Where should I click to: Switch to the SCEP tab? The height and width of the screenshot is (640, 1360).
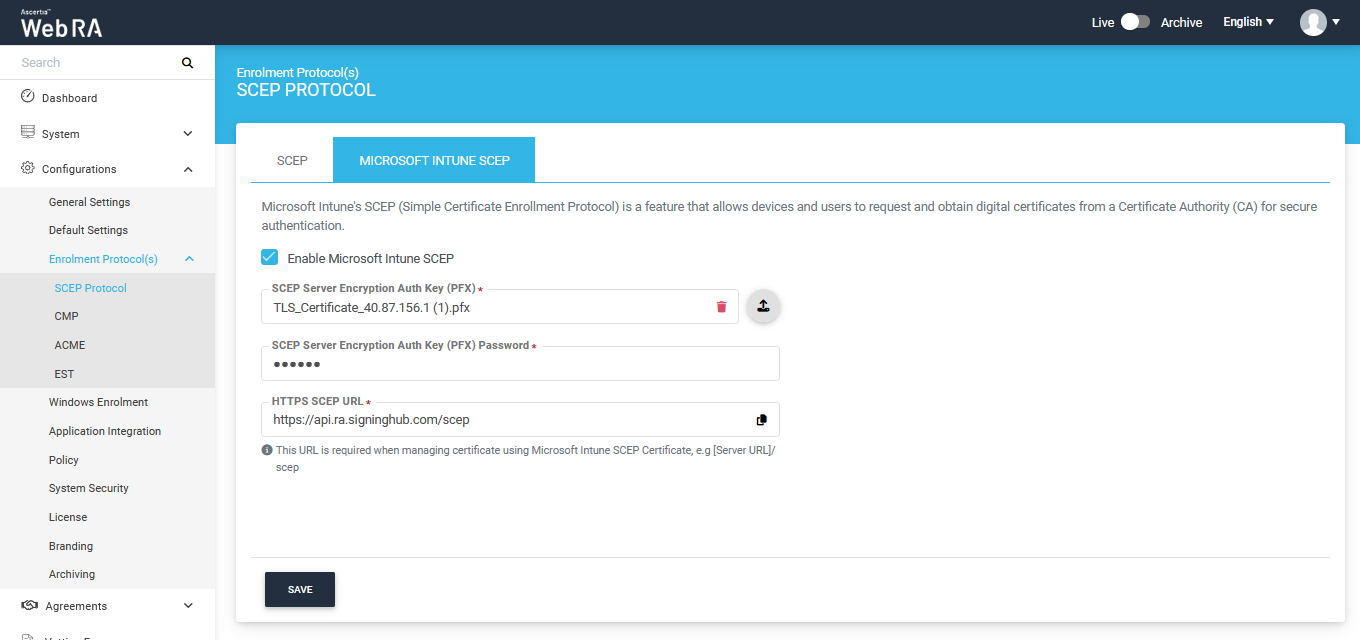click(x=292, y=160)
